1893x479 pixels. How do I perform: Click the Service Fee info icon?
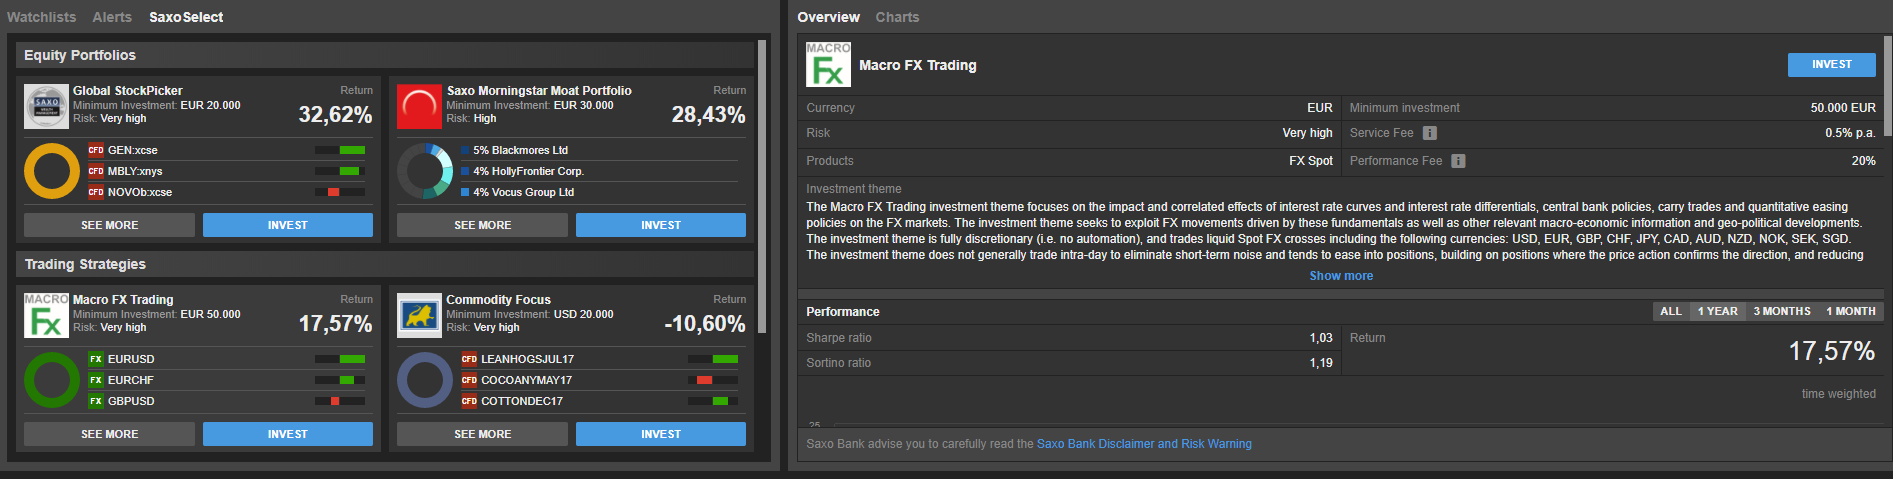tap(1430, 133)
